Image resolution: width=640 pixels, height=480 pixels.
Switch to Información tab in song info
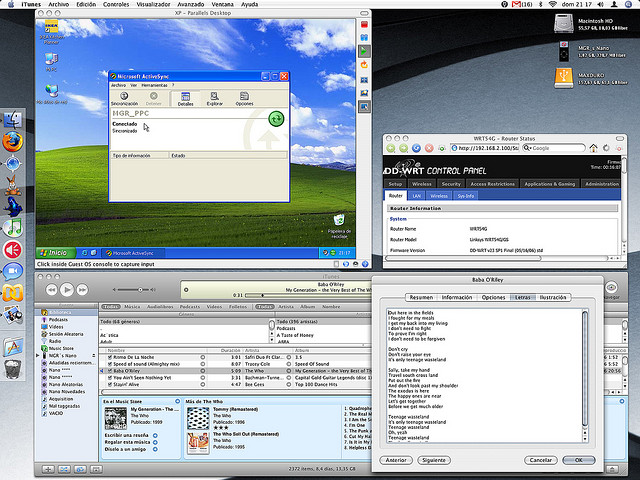tap(457, 298)
